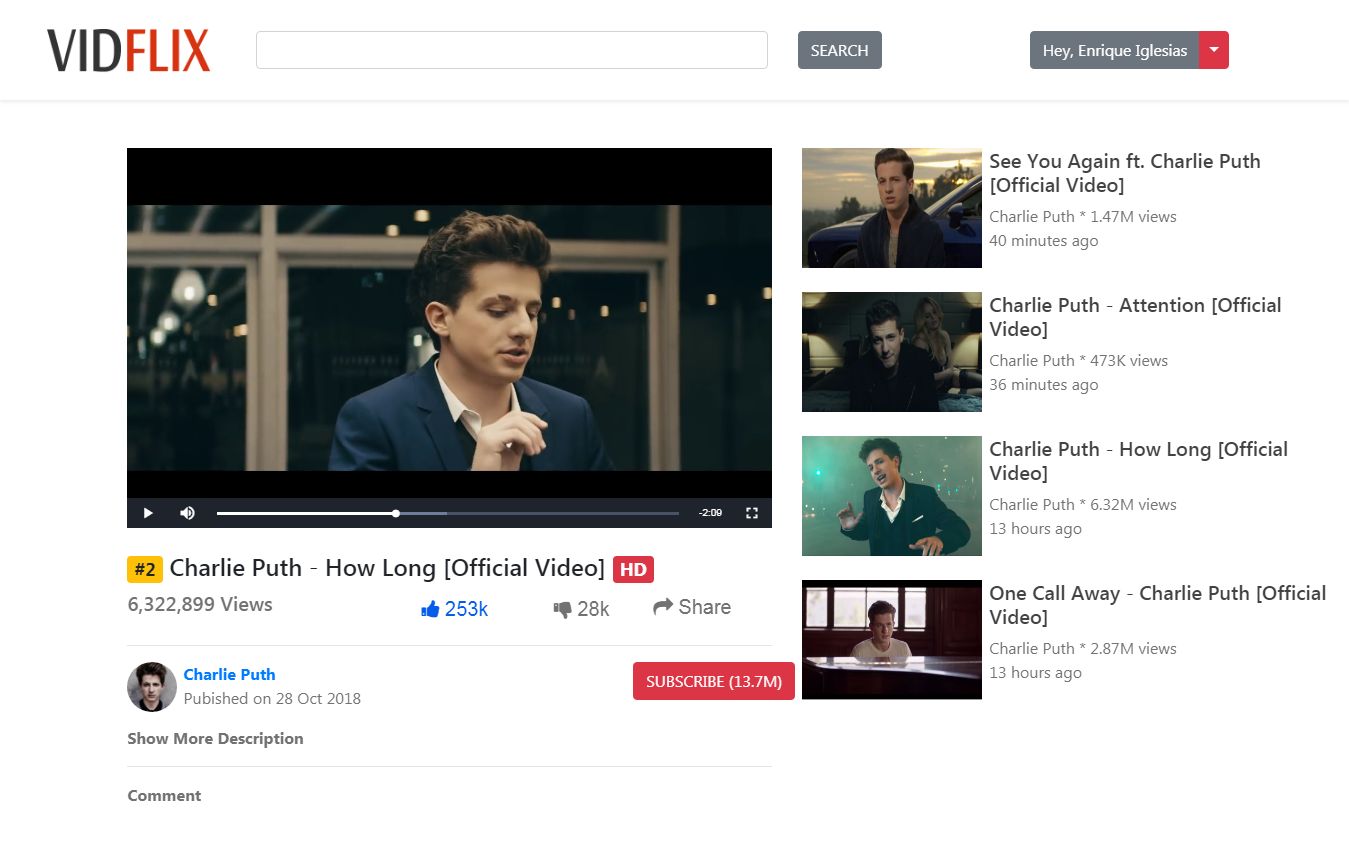Open the Charlie Puth channel name link
This screenshot has width=1349, height=855.
tap(229, 675)
